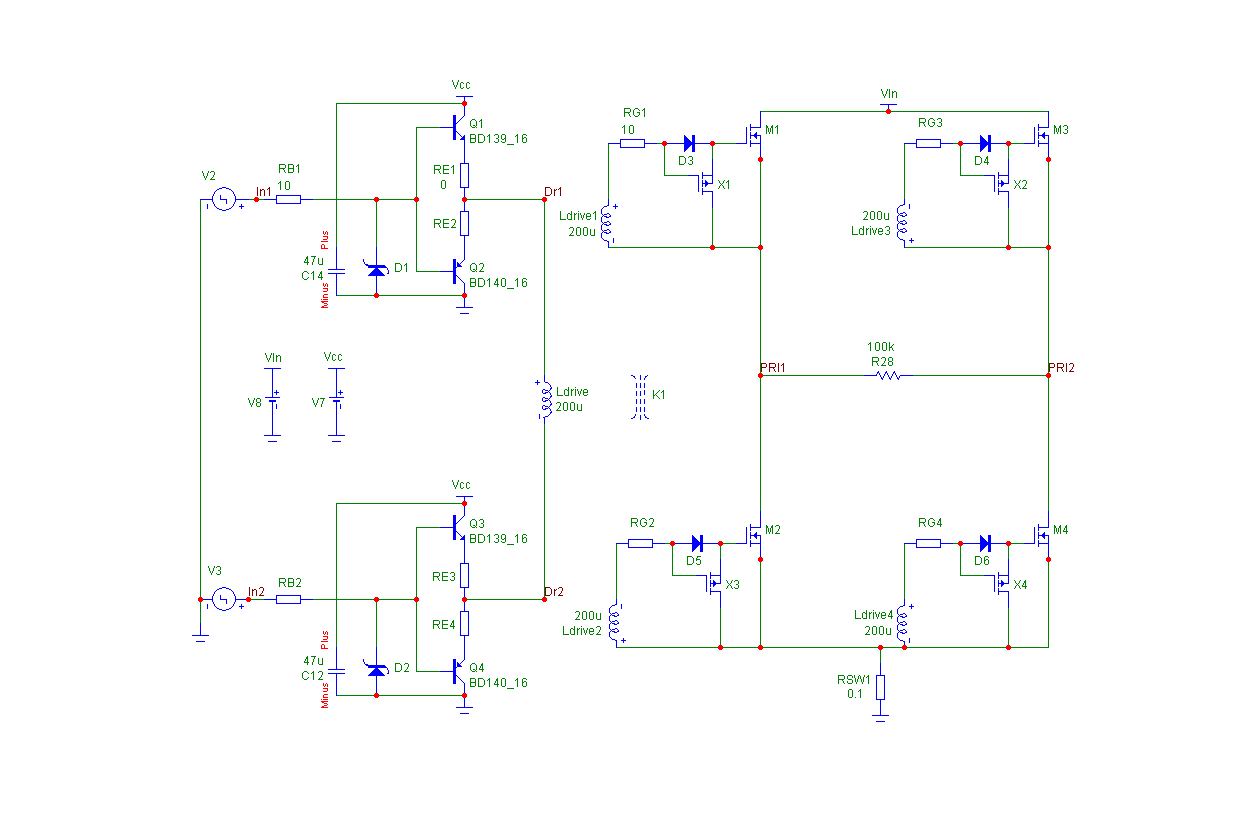Image resolution: width=1251 pixels, height=813 pixels.
Task: Select the X3 MOSFET subcircuit
Action: pyautogui.click(x=712, y=584)
